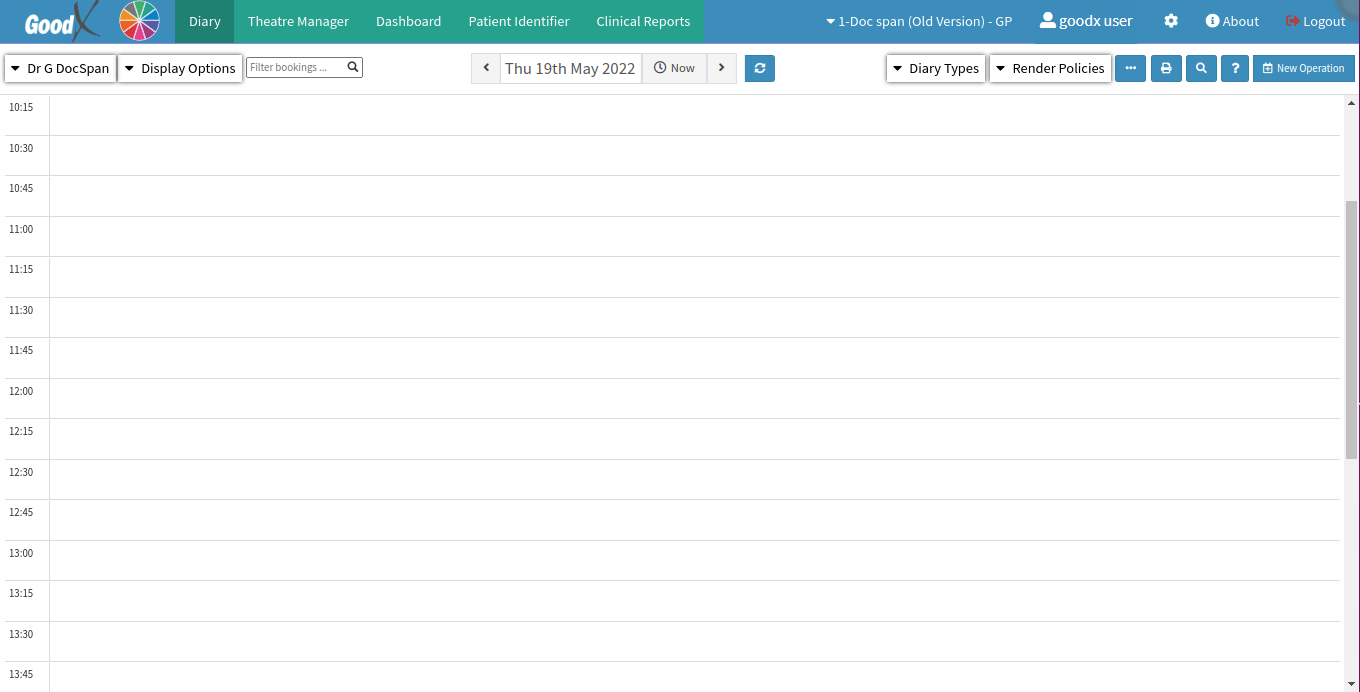1360x692 pixels.
Task: Click Logout in the top bar
Action: pos(1315,21)
